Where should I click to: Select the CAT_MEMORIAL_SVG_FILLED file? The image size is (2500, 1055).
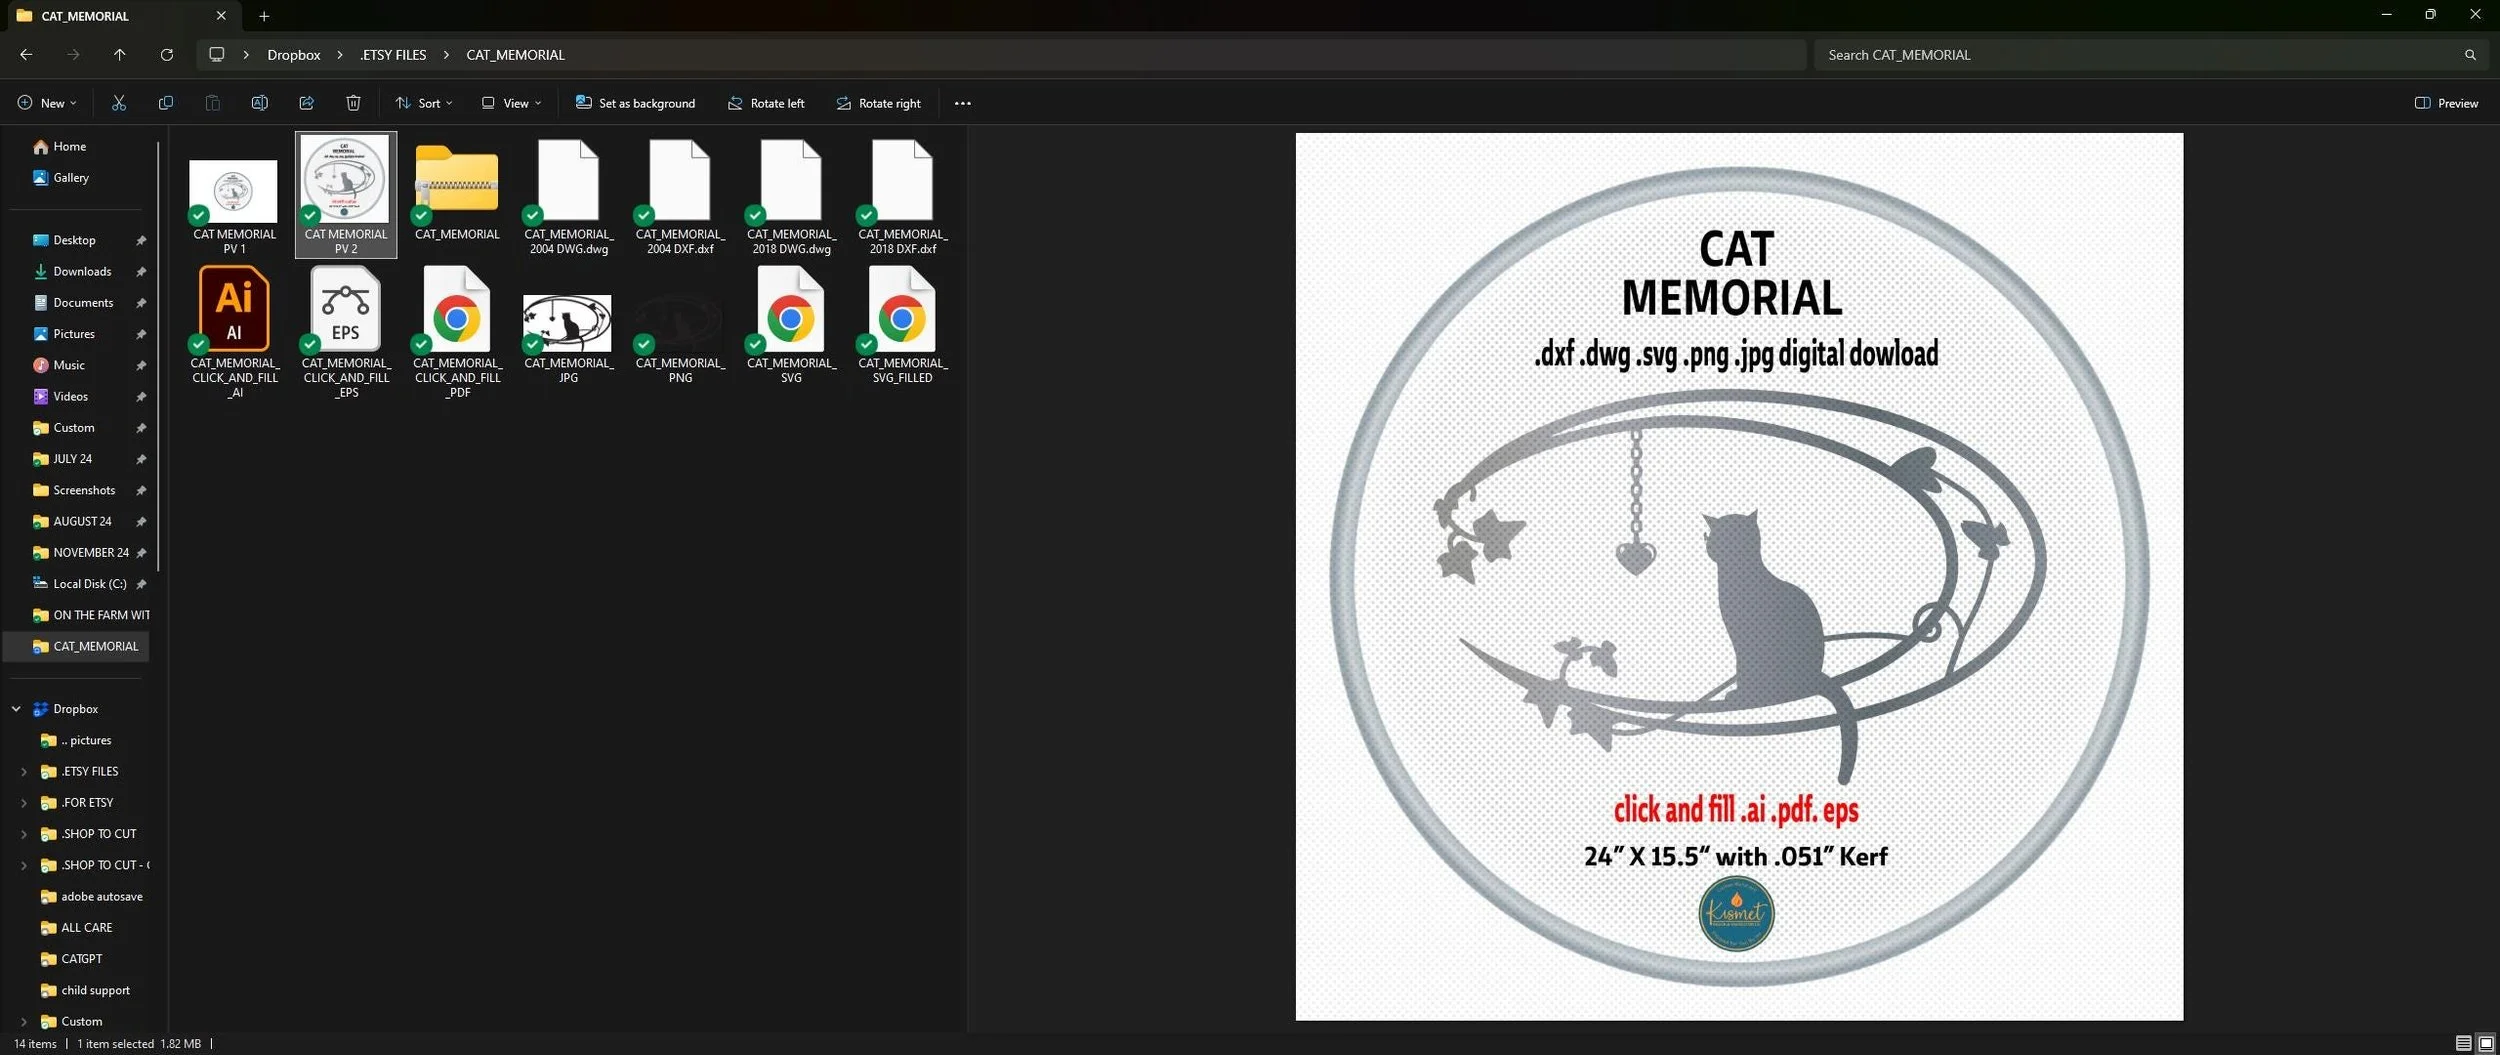(902, 325)
